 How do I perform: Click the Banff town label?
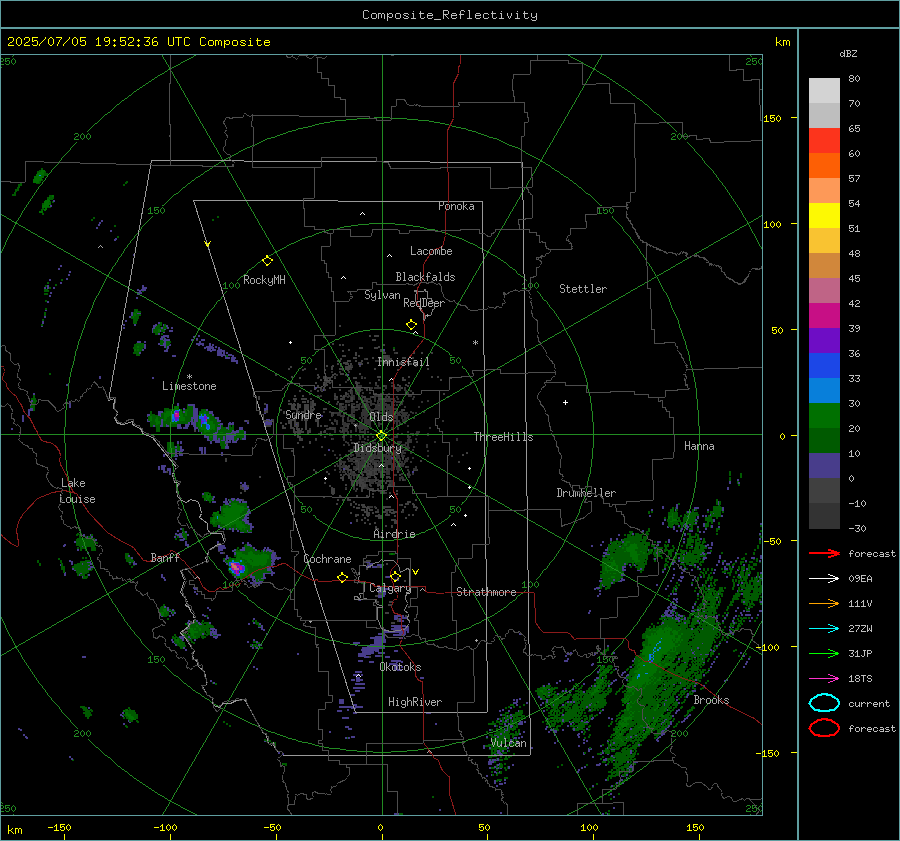click(165, 557)
